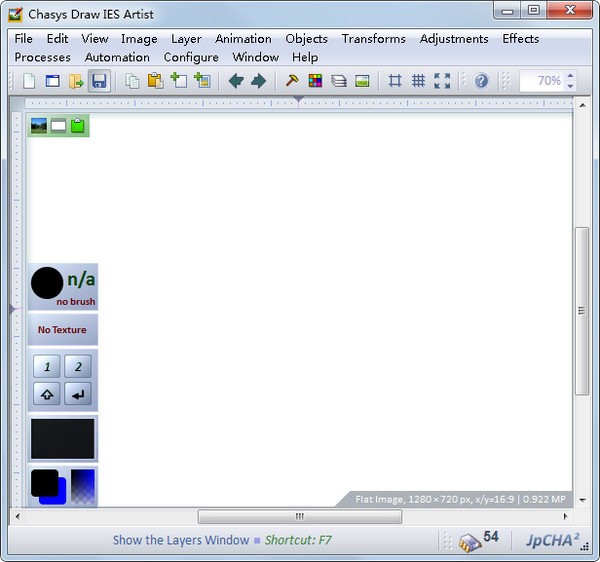The width and height of the screenshot is (600, 562).
Task: Open the blue transparency gradient swatch
Action: [83, 487]
